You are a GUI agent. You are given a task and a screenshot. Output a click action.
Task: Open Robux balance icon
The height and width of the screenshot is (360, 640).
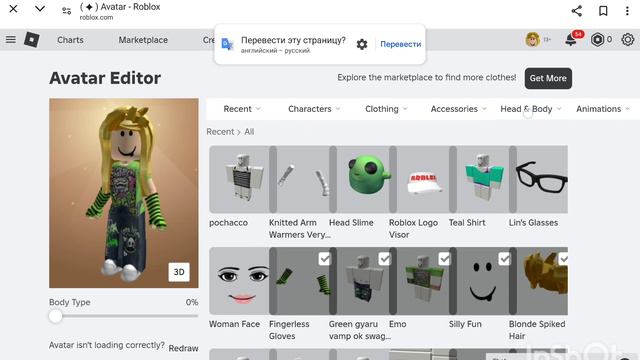(597, 40)
